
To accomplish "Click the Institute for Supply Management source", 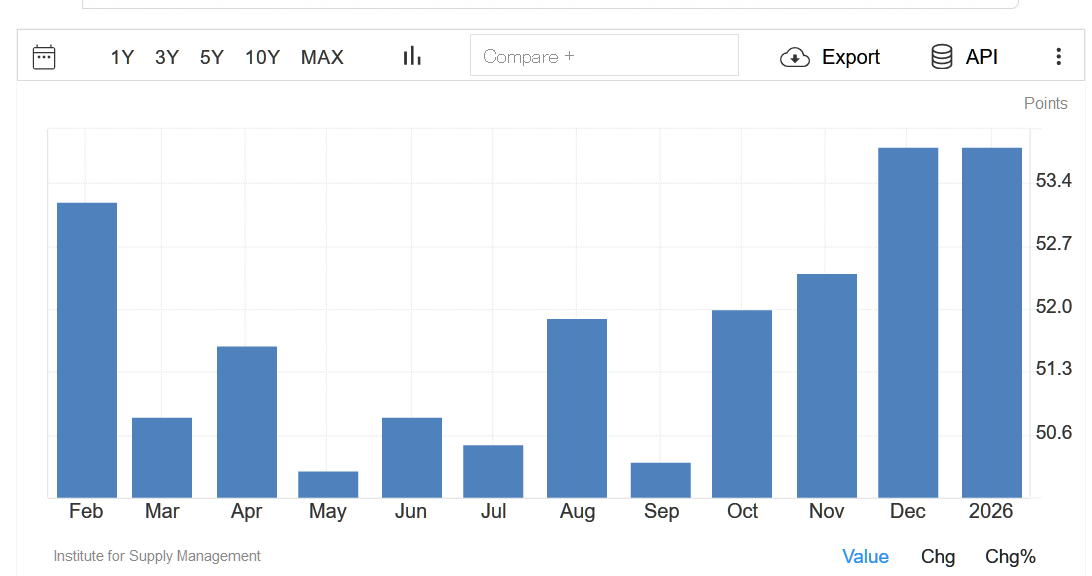I will click(x=157, y=556).
